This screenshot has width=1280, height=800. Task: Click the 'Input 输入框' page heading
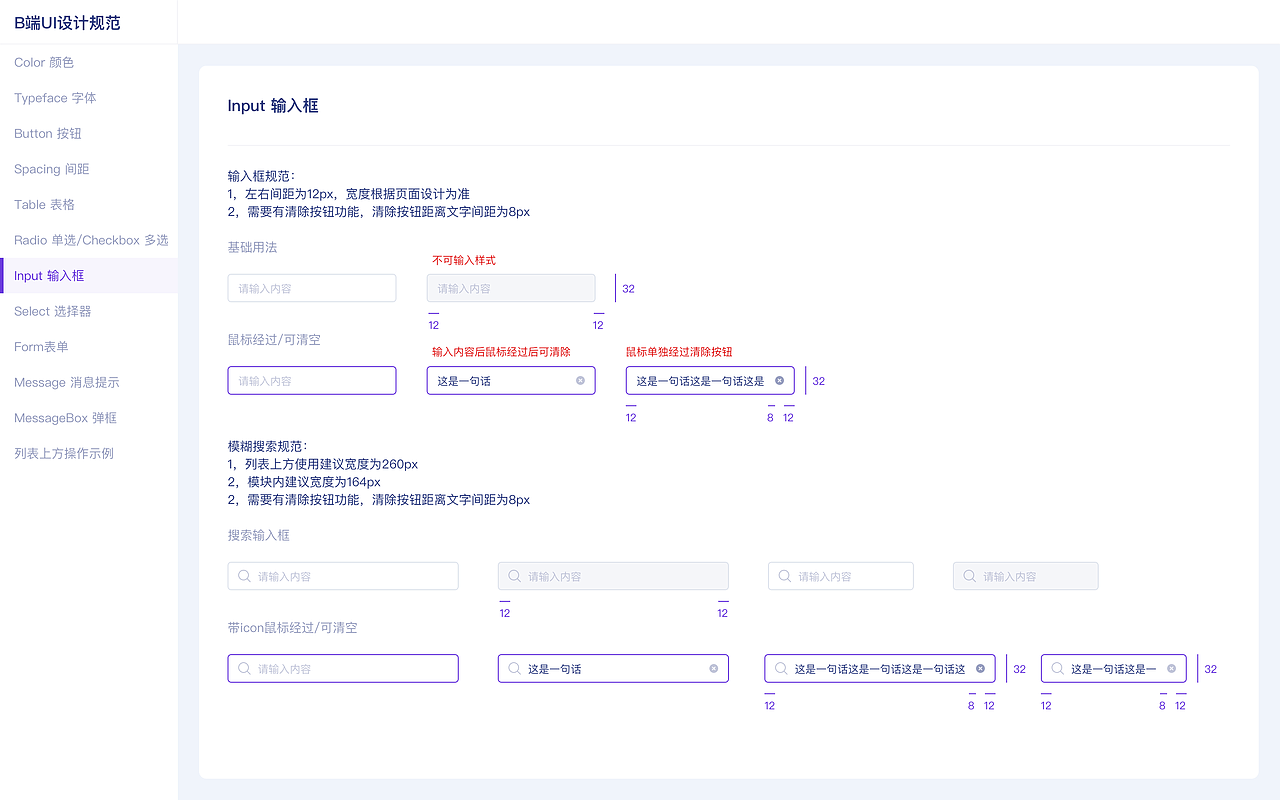[273, 105]
